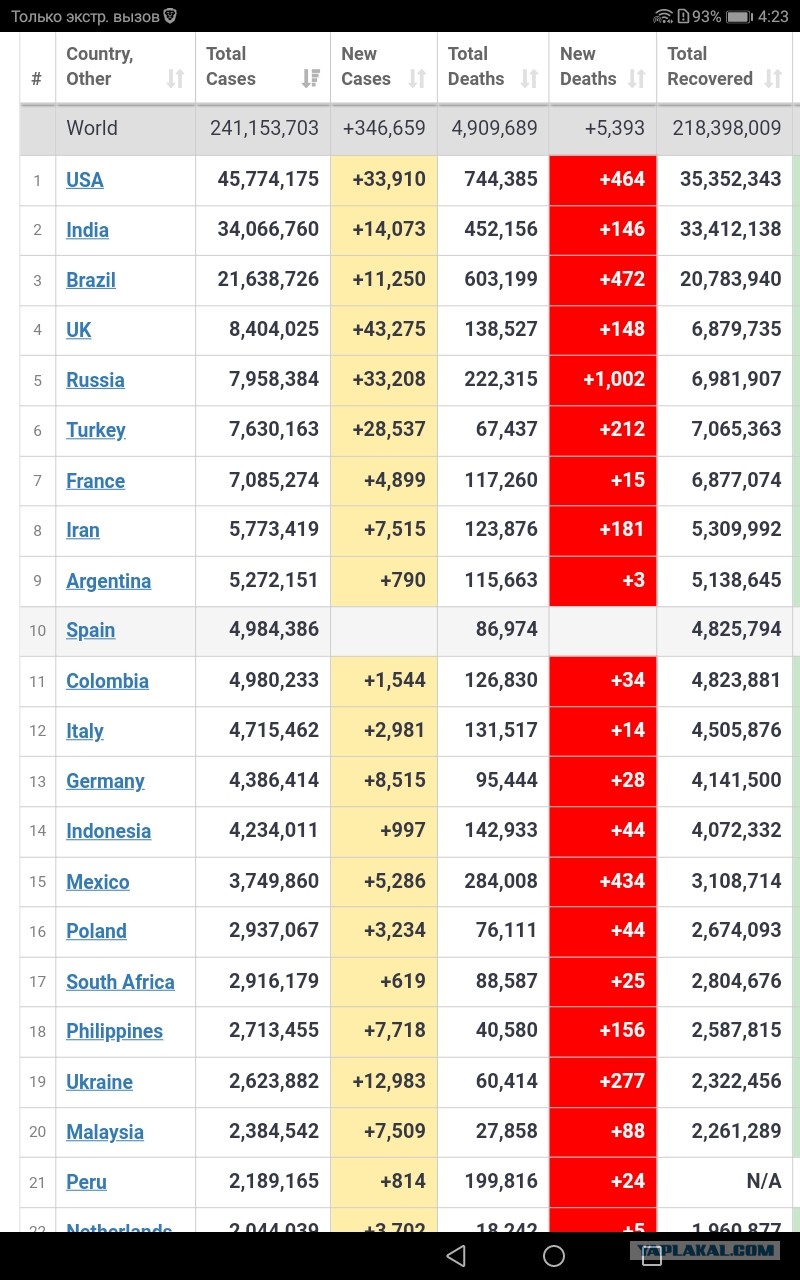
Task: Open the Ukraine country link
Action: pyautogui.click(x=99, y=1082)
